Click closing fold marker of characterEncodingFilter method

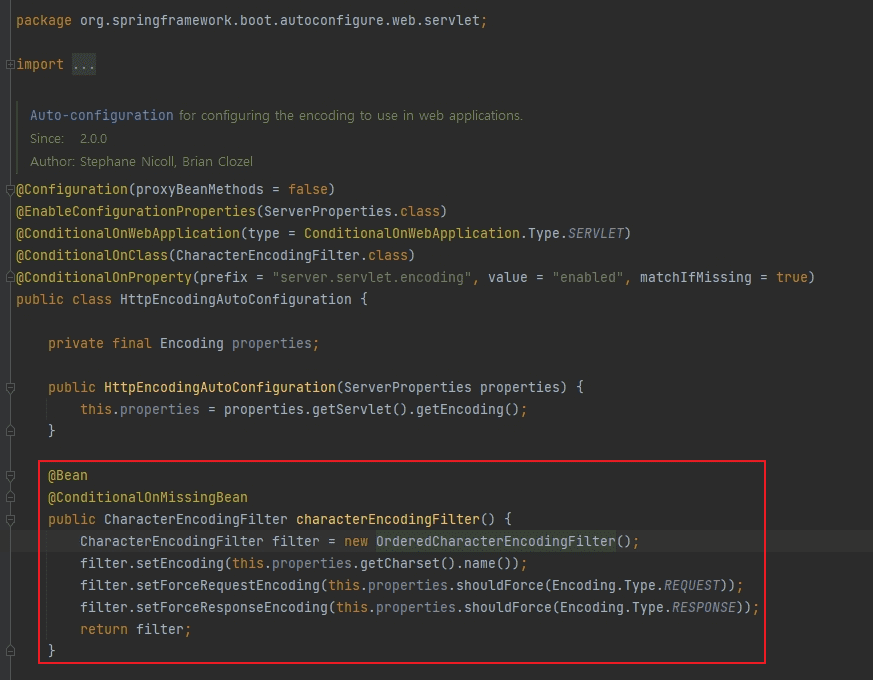[10, 650]
